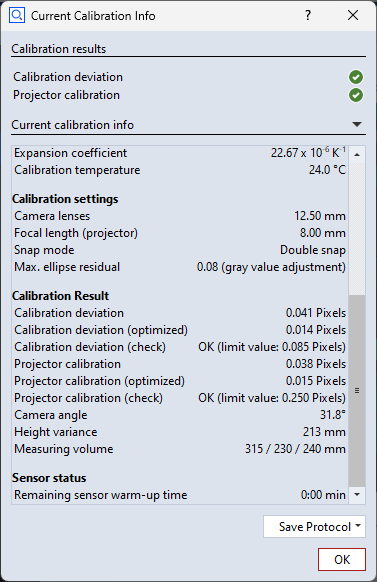Click the green check icon for Projector calibration
The height and width of the screenshot is (582, 377).
pos(356,95)
